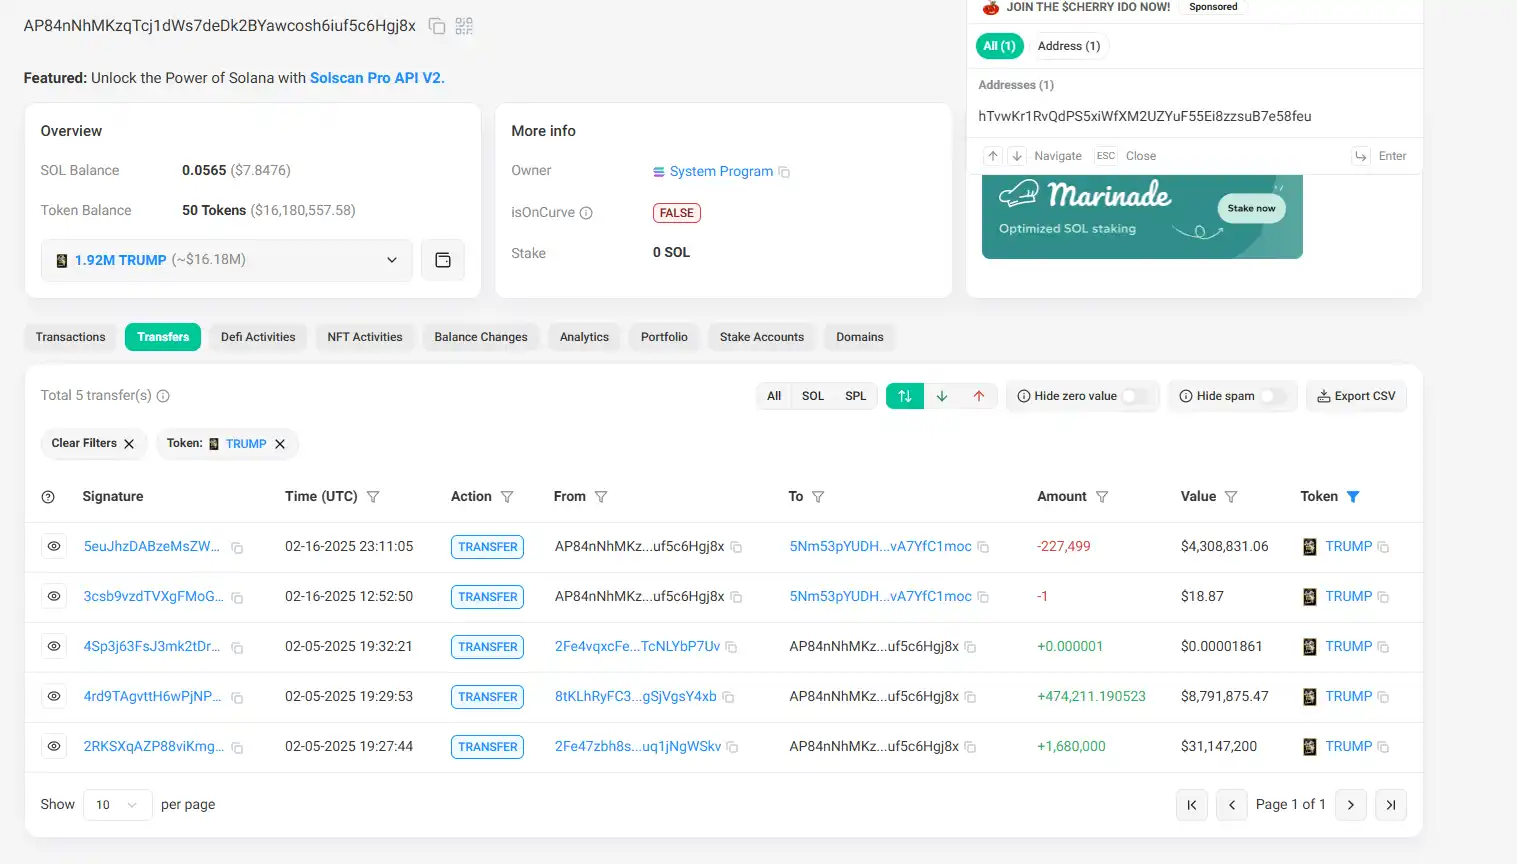The image size is (1517, 864).
Task: Remove the TRUMP token filter chip
Action: click(x=280, y=444)
